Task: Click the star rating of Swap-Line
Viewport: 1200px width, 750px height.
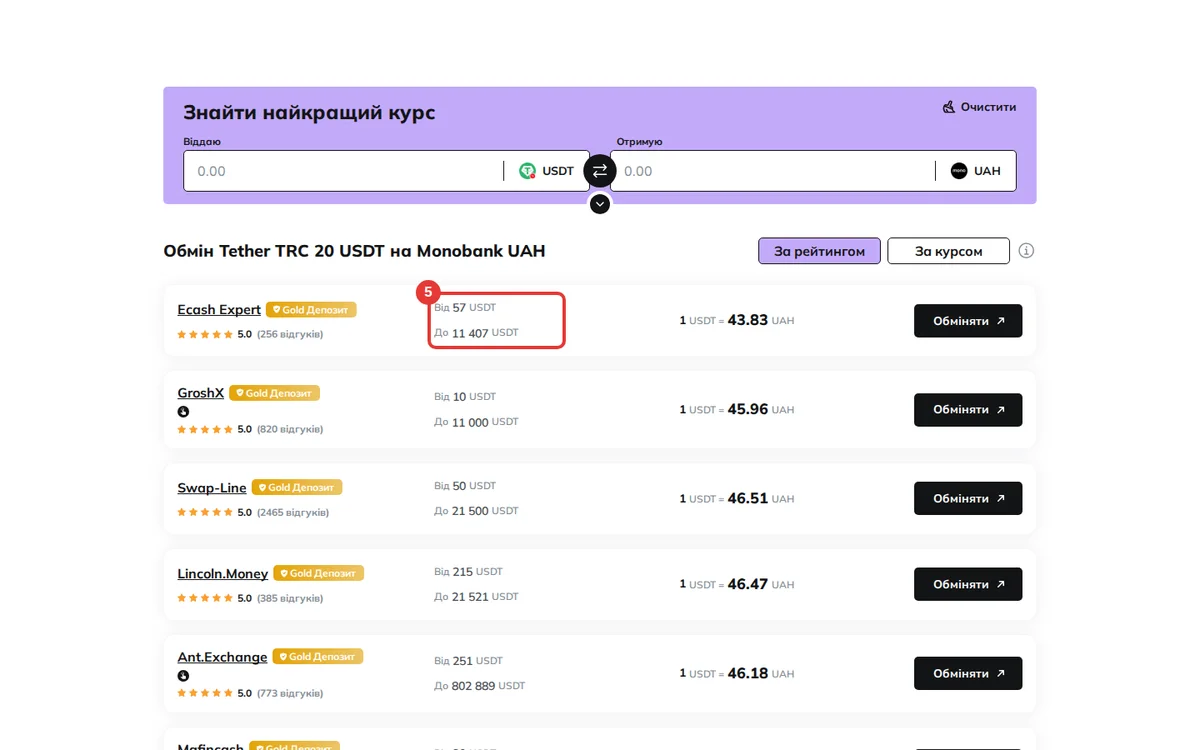Action: tap(204, 512)
